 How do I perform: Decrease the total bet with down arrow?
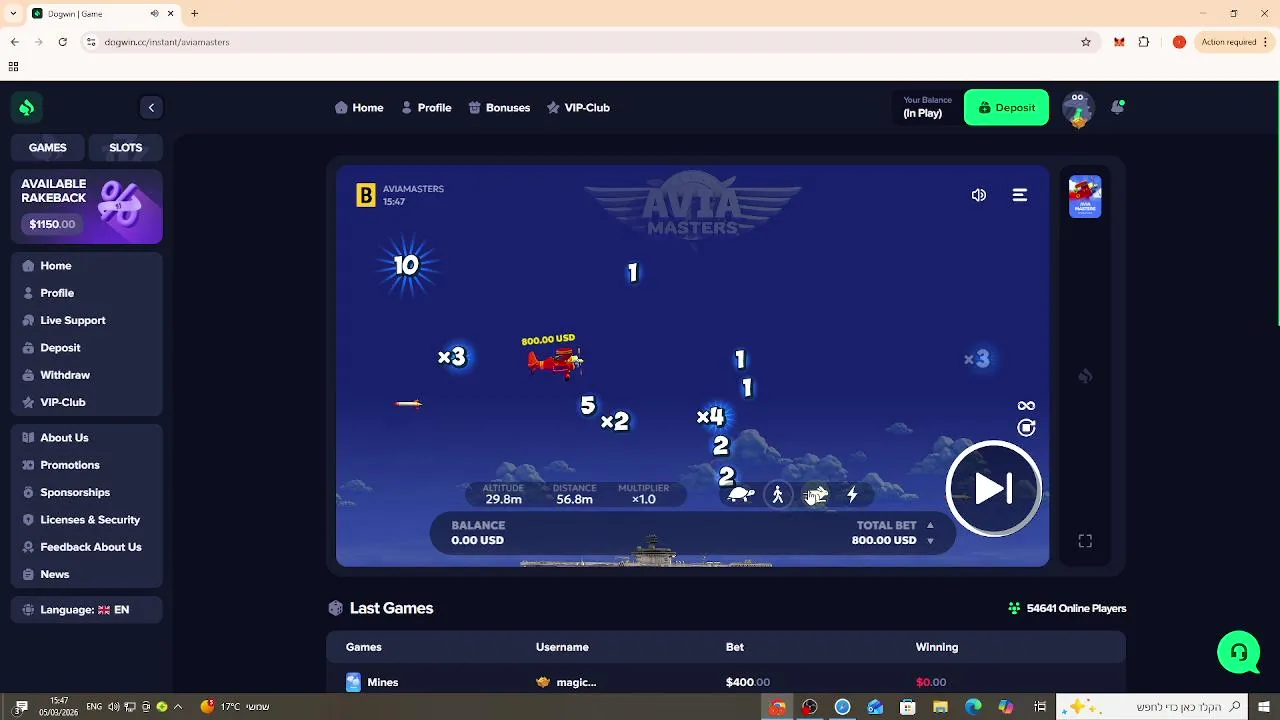(930, 541)
